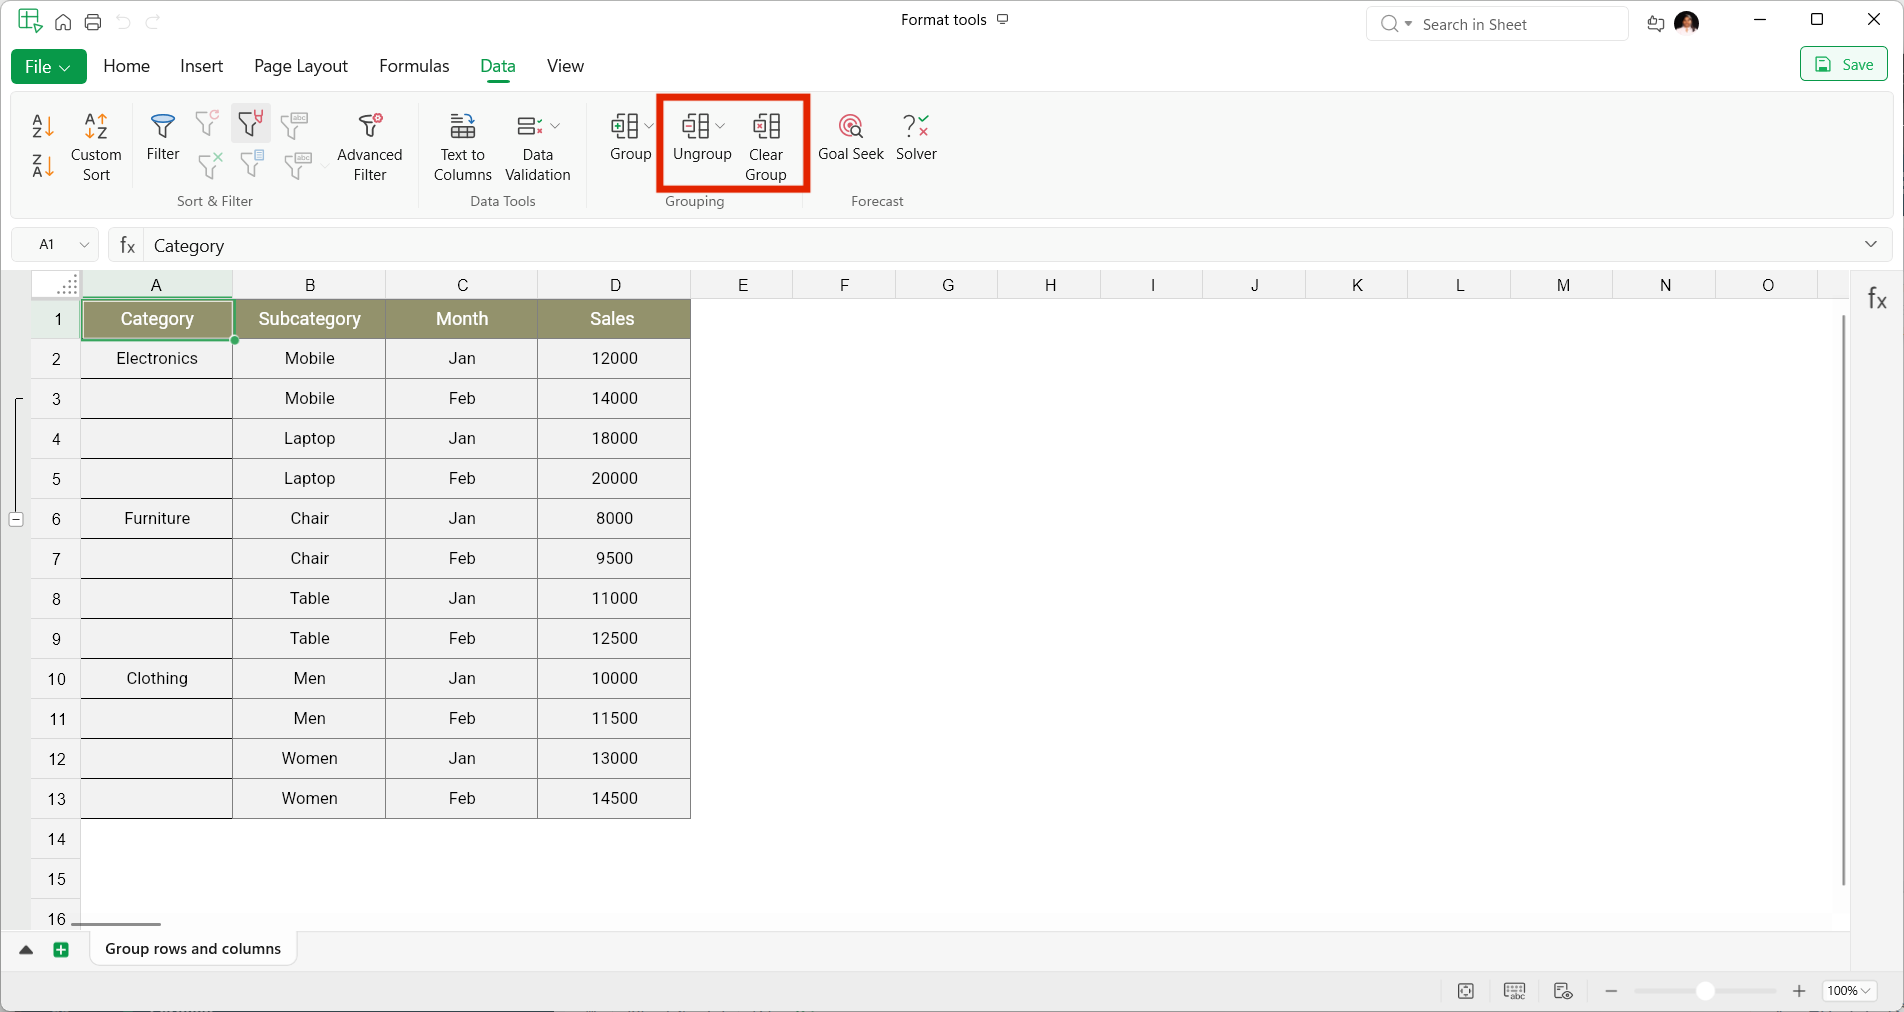The height and width of the screenshot is (1012, 1904).
Task: Sort ascending with the A to Z icon
Action: (x=42, y=127)
